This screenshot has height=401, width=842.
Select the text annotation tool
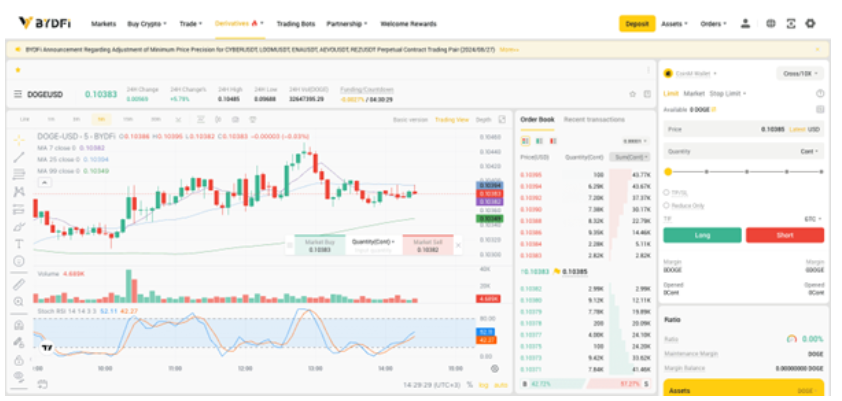click(19, 244)
